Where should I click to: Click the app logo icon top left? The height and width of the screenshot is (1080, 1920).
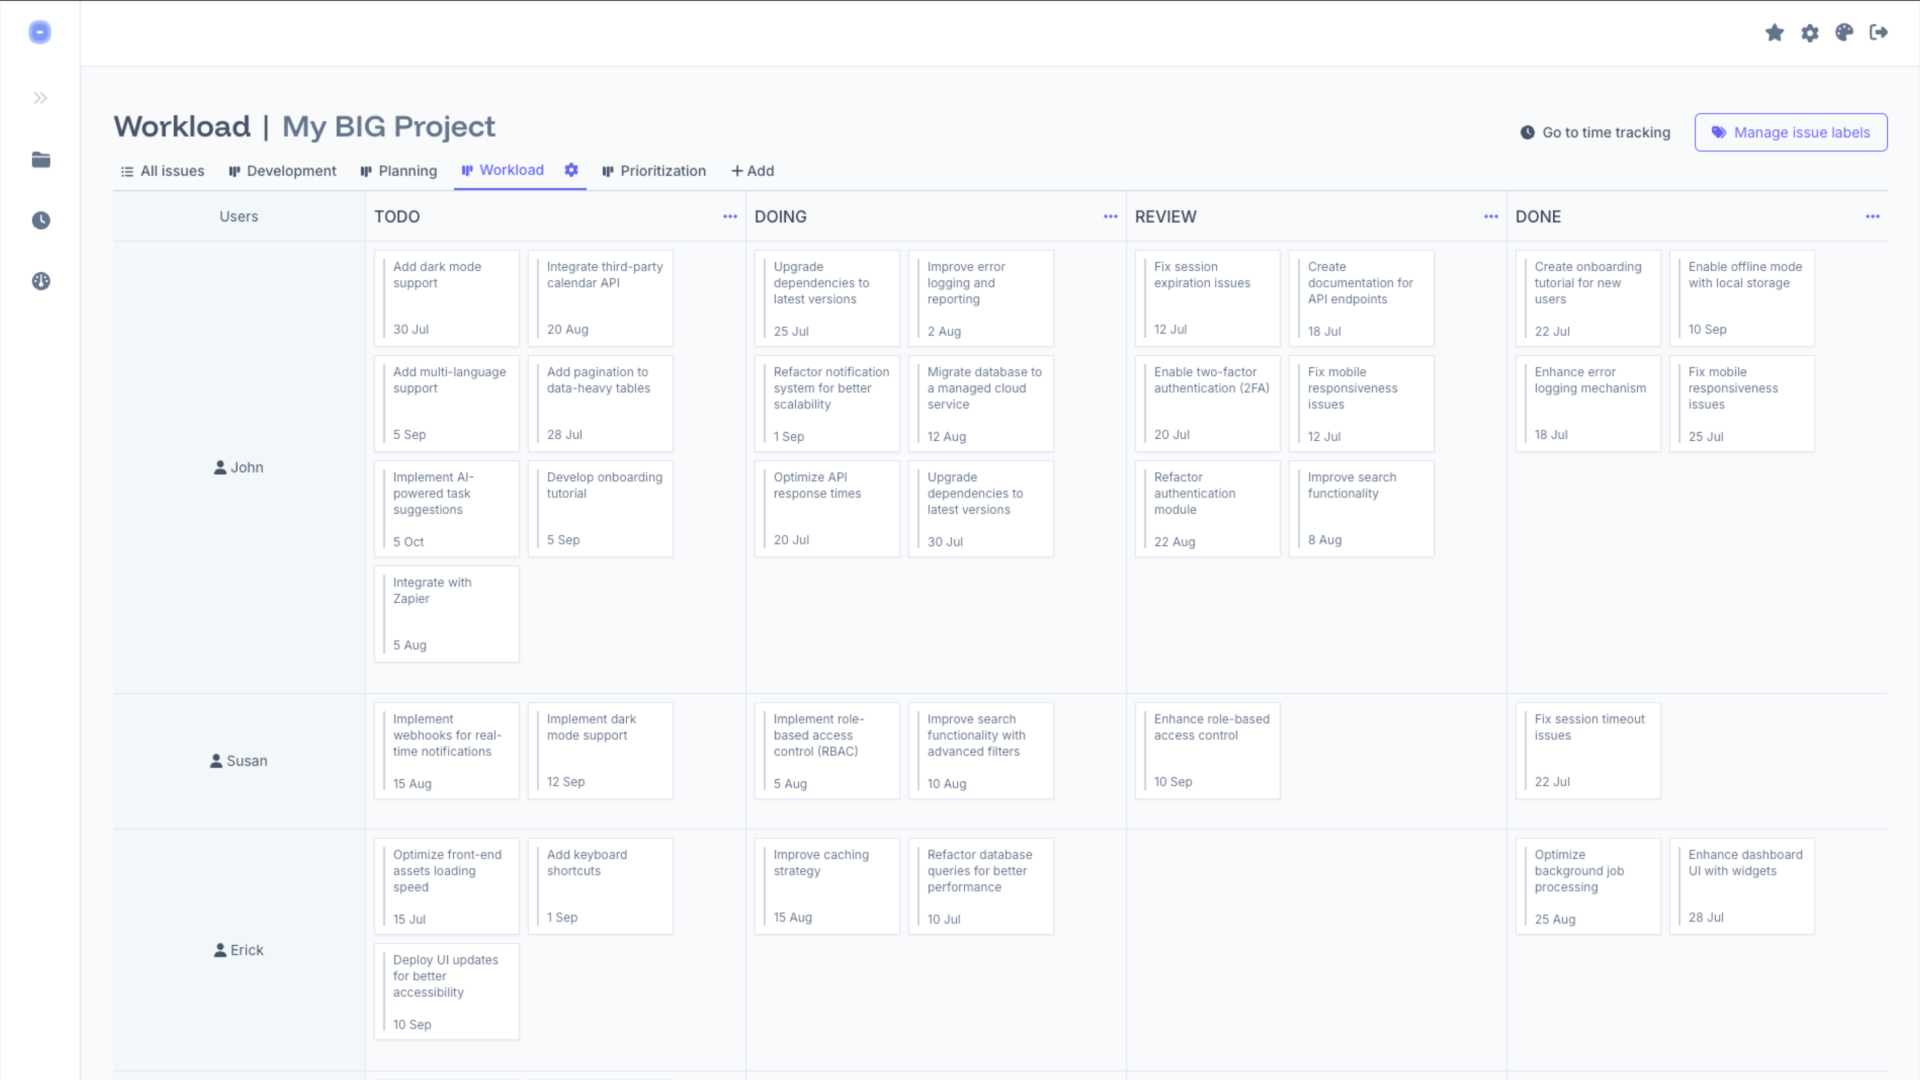point(40,32)
